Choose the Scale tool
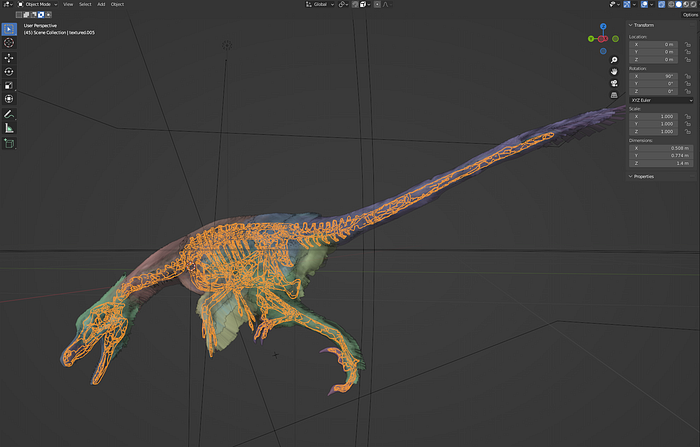The width and height of the screenshot is (700, 447). pos(9,85)
